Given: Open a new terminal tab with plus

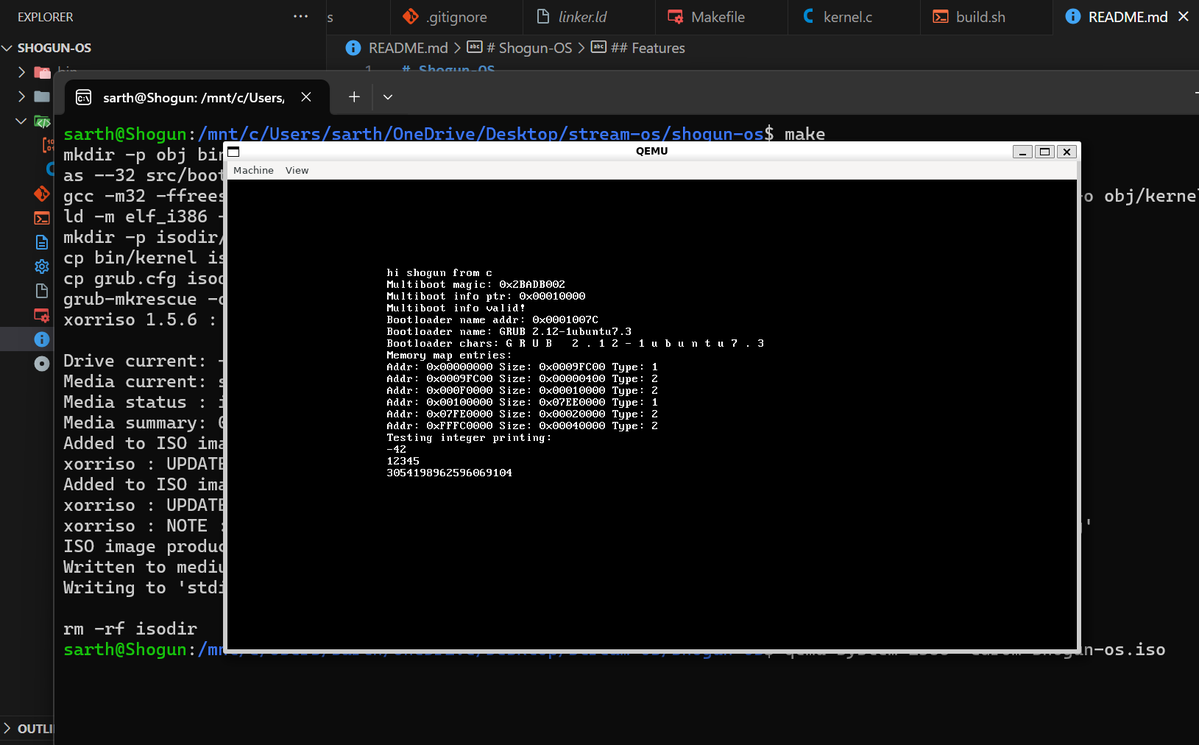Looking at the screenshot, I should coord(354,96).
